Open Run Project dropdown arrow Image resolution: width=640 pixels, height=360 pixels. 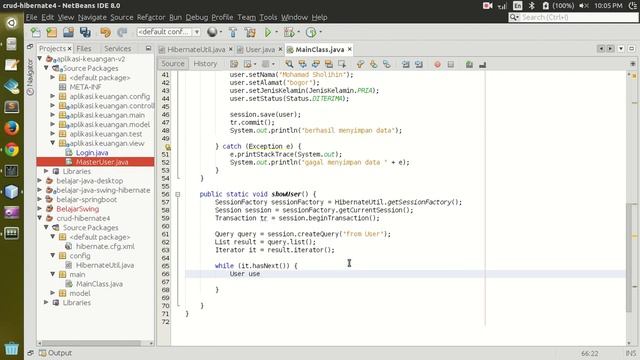pyautogui.click(x=276, y=32)
